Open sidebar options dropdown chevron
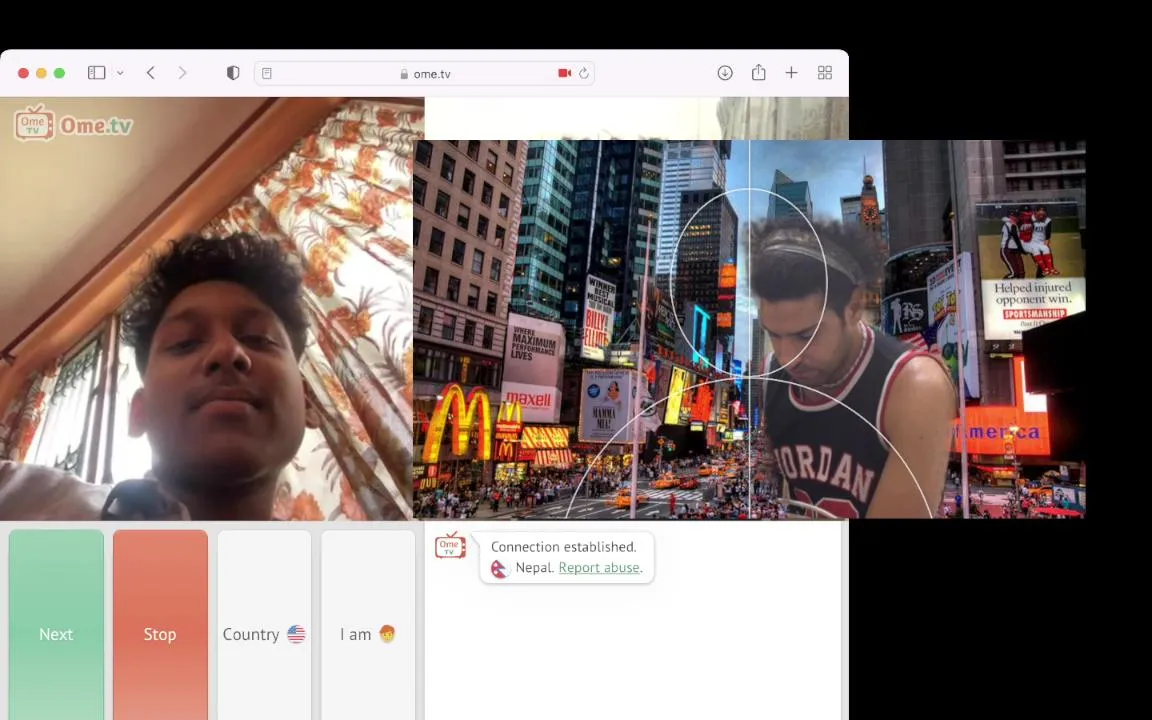 120,73
